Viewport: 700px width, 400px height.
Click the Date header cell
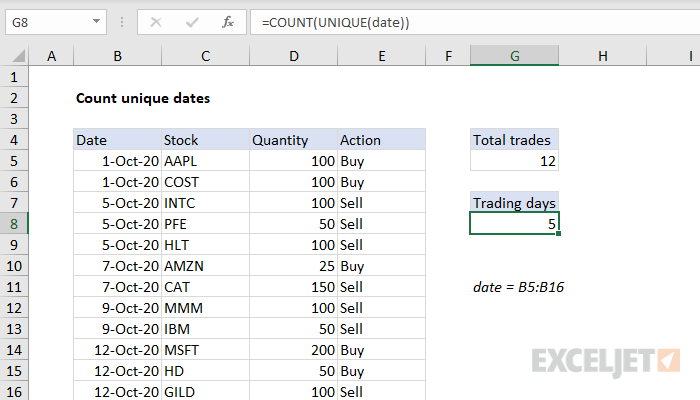pyautogui.click(x=117, y=140)
